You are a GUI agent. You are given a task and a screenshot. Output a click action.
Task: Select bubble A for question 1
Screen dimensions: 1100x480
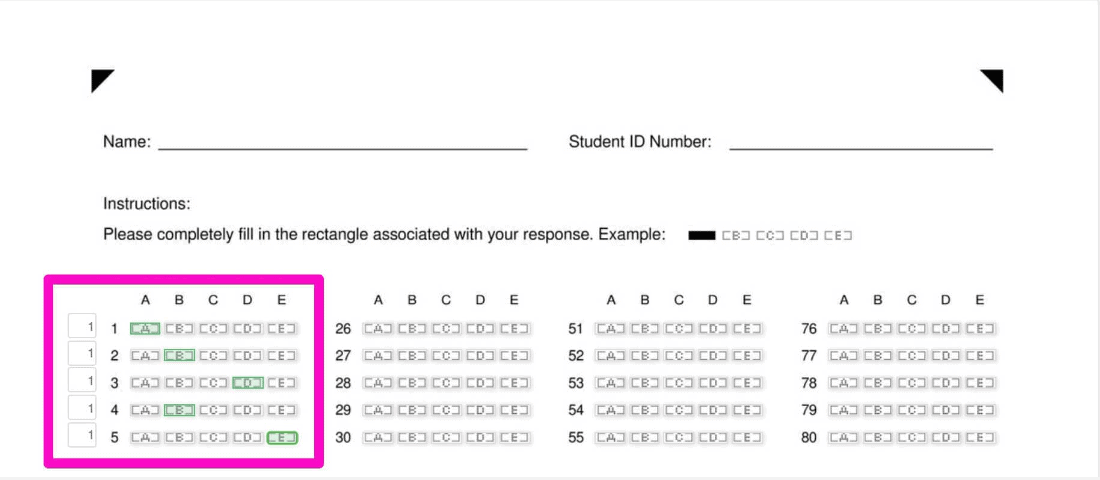pyautogui.click(x=145, y=328)
